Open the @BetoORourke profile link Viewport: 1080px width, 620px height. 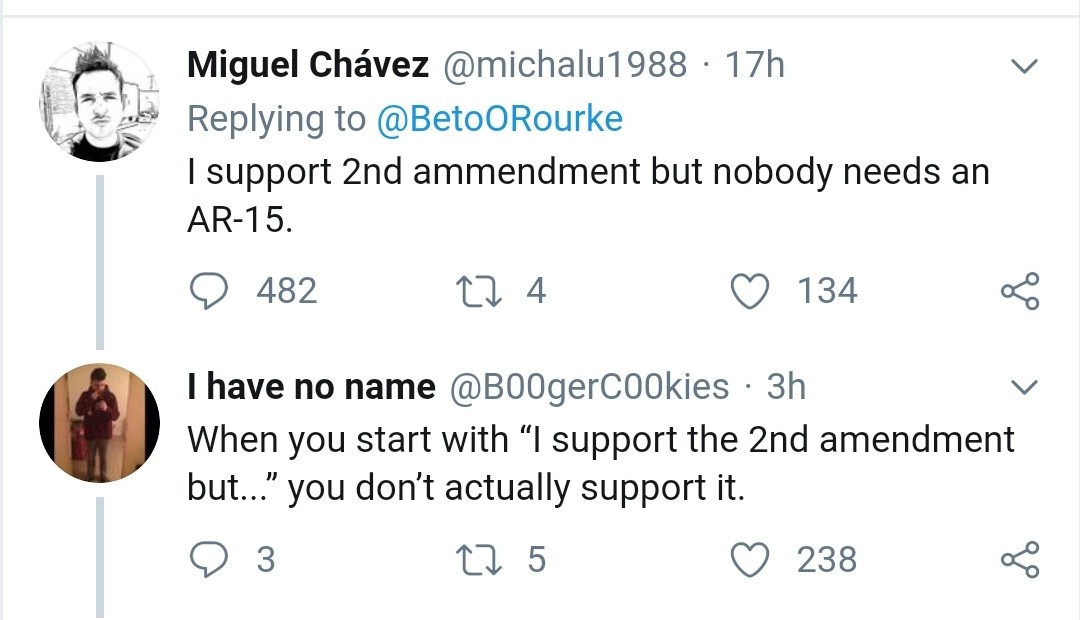point(499,118)
